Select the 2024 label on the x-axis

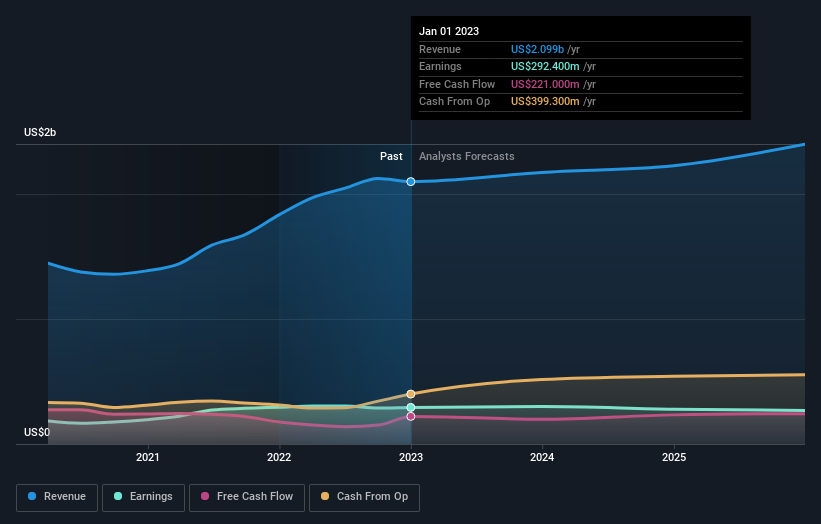tap(542, 458)
